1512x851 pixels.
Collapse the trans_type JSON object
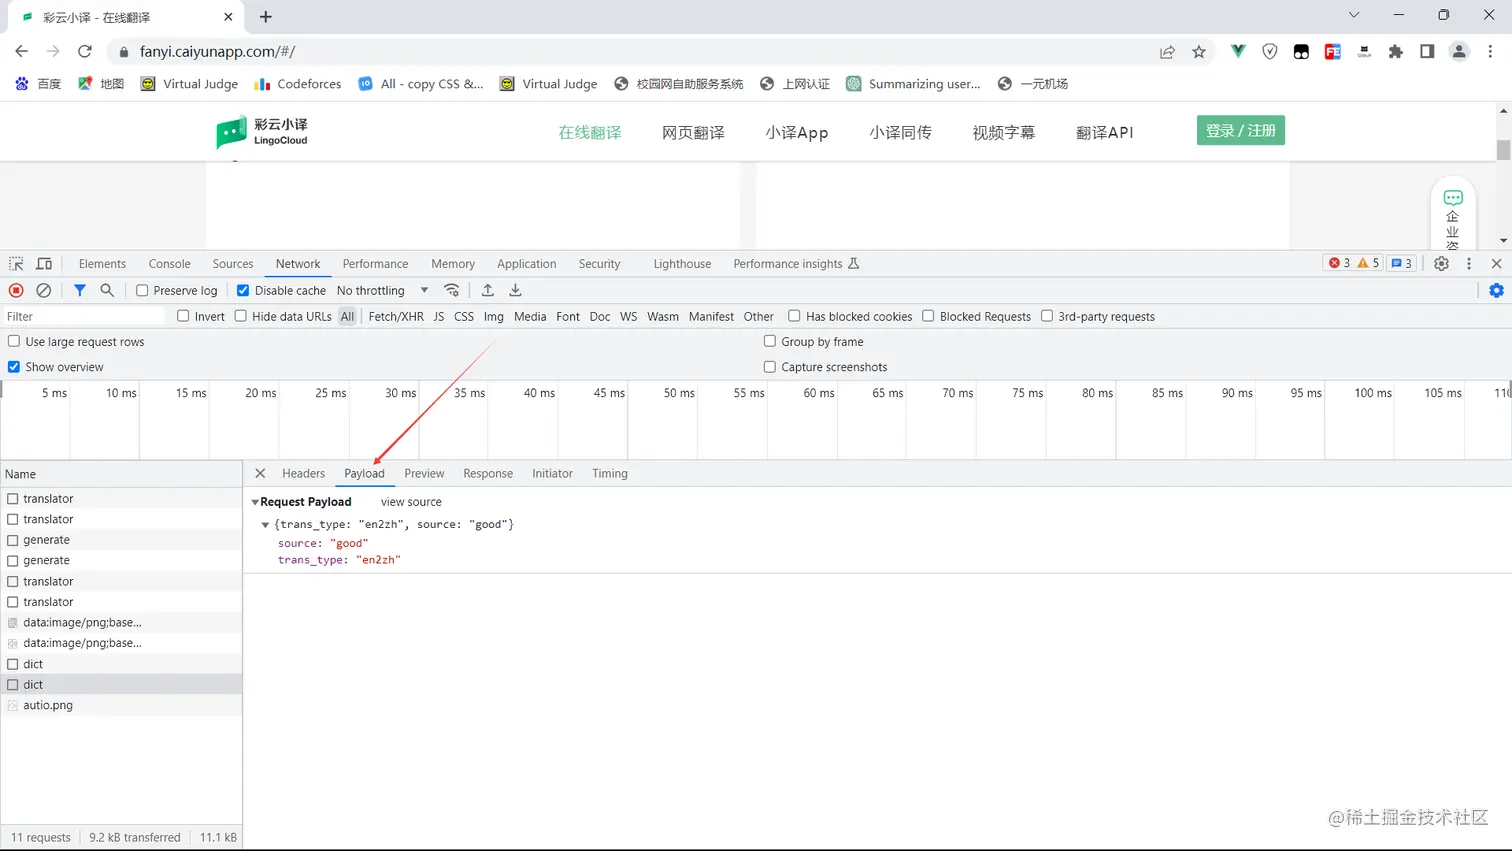[265, 524]
